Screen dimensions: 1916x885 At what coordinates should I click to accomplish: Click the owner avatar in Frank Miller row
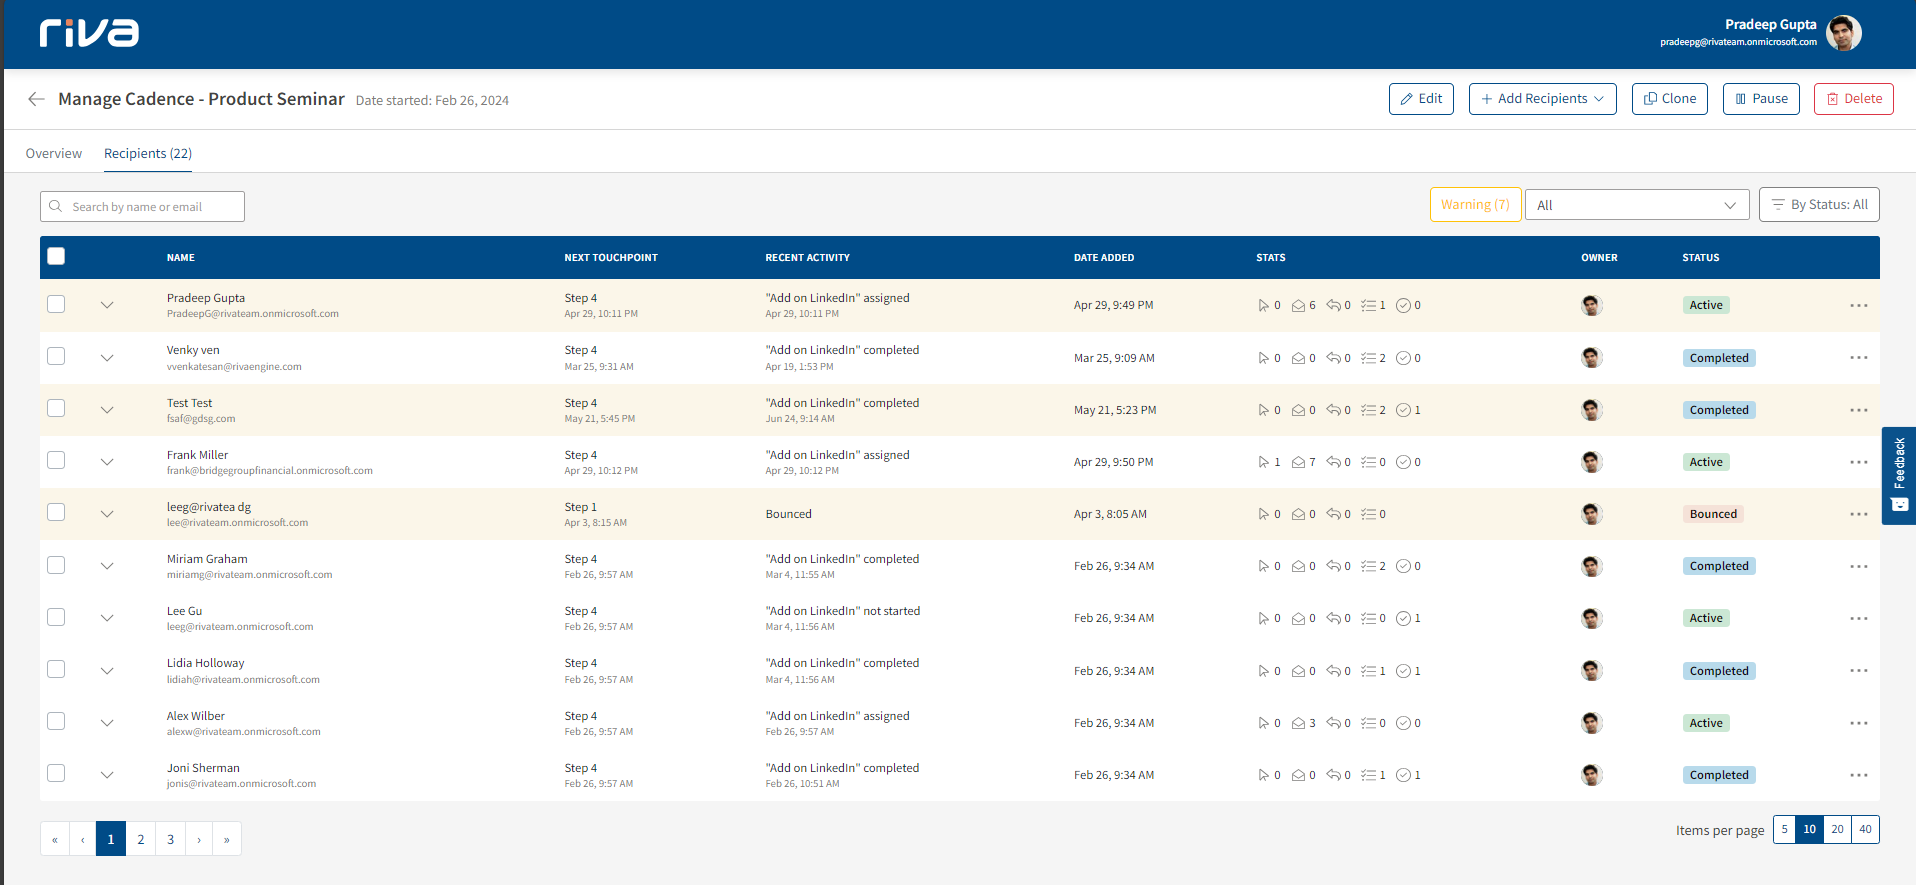click(1591, 462)
